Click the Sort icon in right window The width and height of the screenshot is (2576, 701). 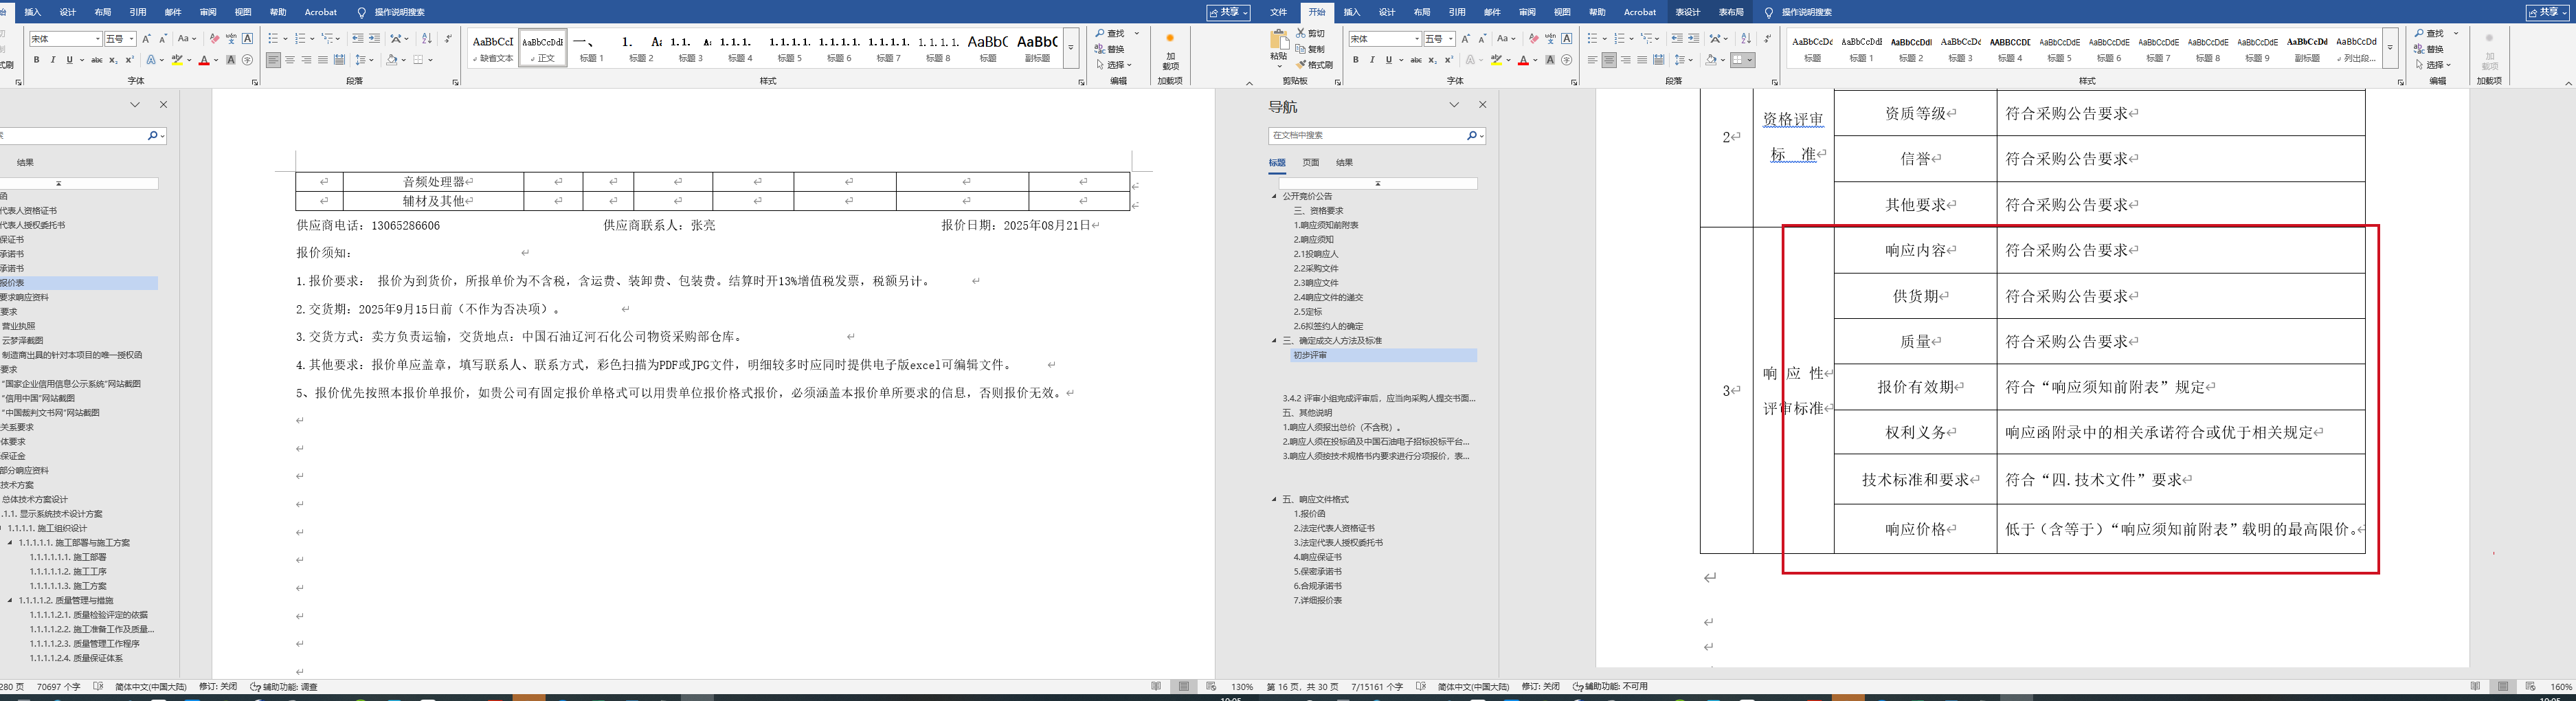(x=1746, y=39)
